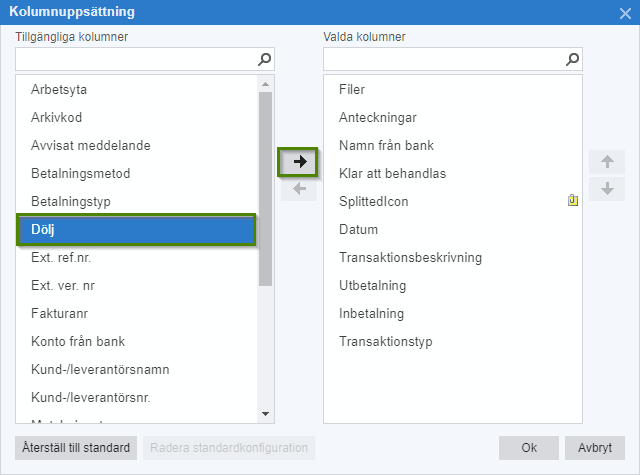Viewport: 640px width, 475px height.
Task: Select Fakturanr in available columns
Action: tap(60, 314)
